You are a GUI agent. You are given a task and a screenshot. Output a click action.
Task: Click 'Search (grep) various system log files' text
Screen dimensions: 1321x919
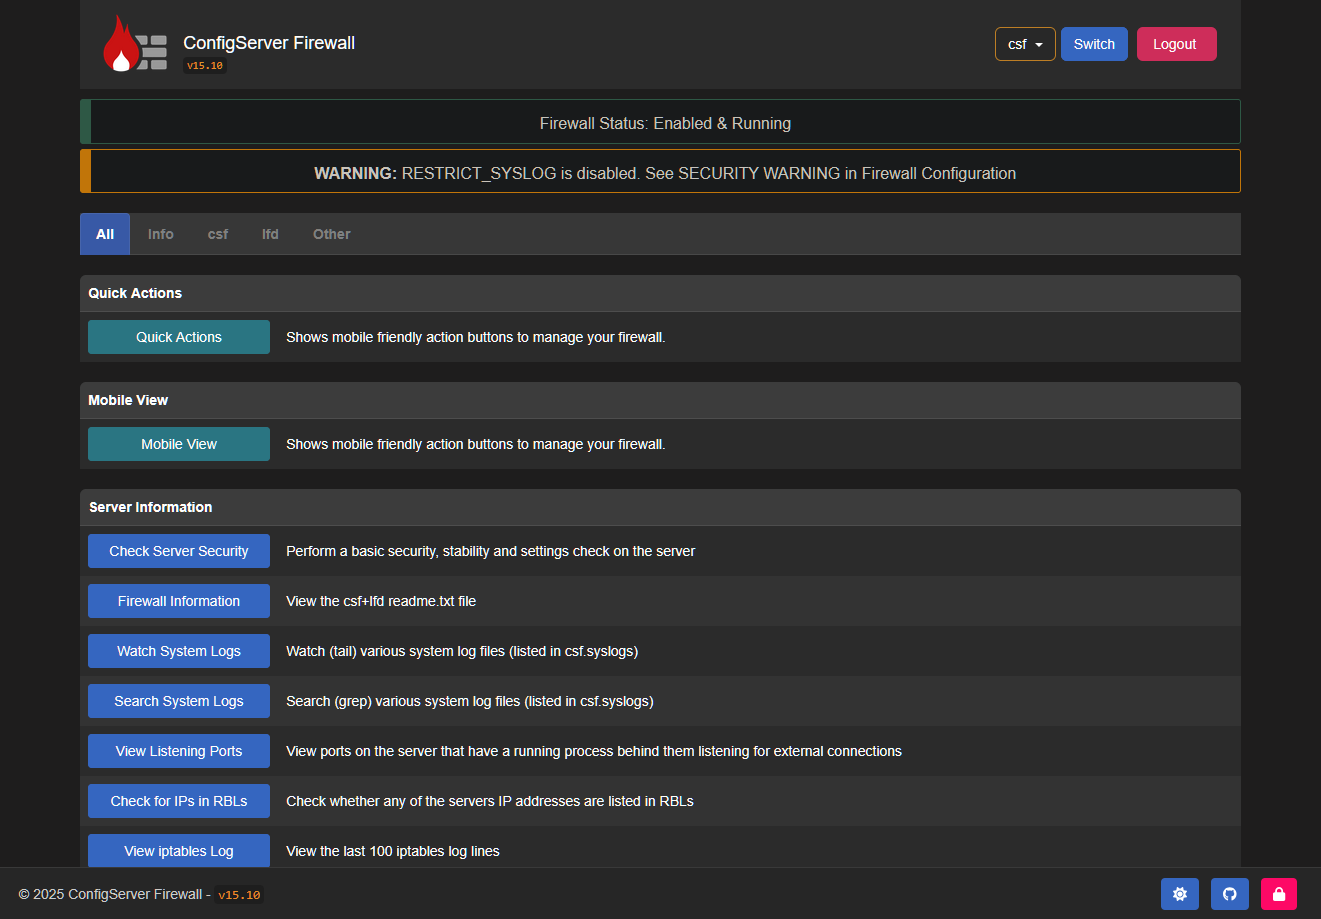coord(470,701)
